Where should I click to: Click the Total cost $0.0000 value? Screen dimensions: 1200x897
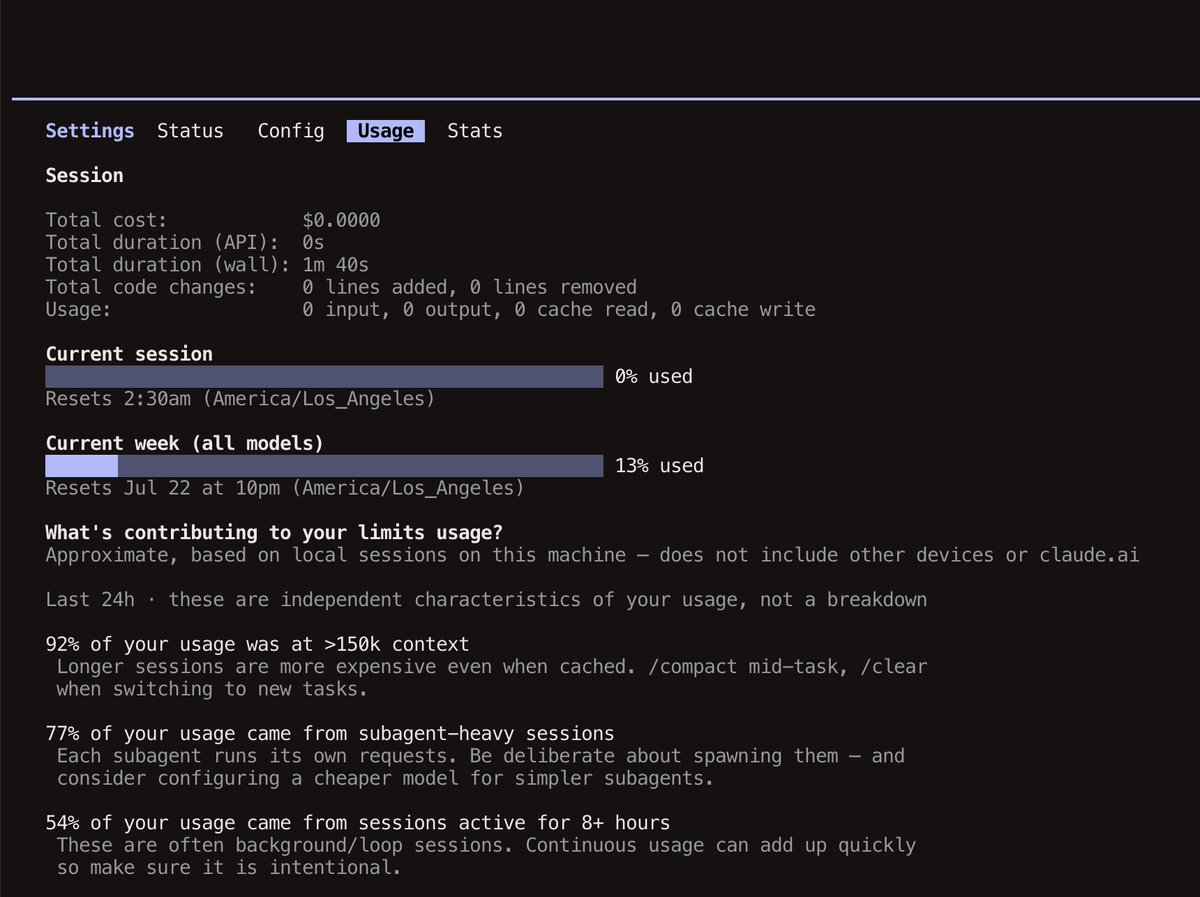pos(341,220)
